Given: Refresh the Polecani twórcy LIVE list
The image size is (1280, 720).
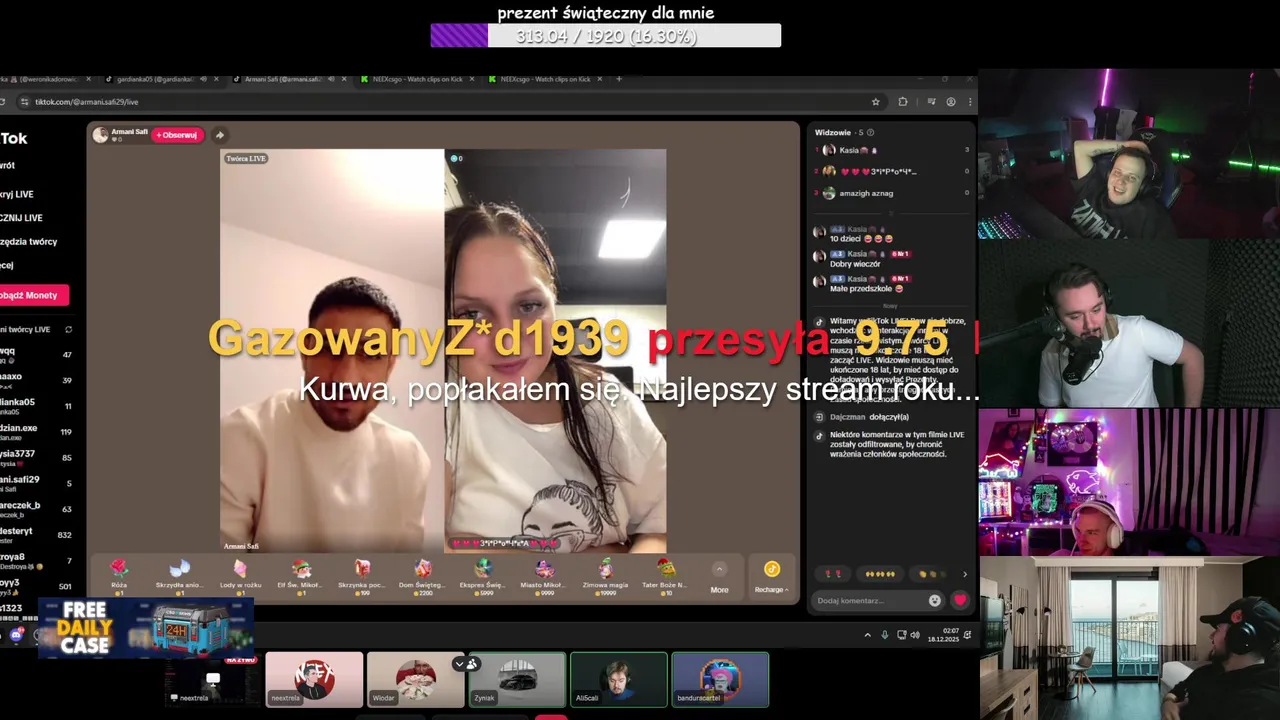Looking at the screenshot, I should coord(68,329).
